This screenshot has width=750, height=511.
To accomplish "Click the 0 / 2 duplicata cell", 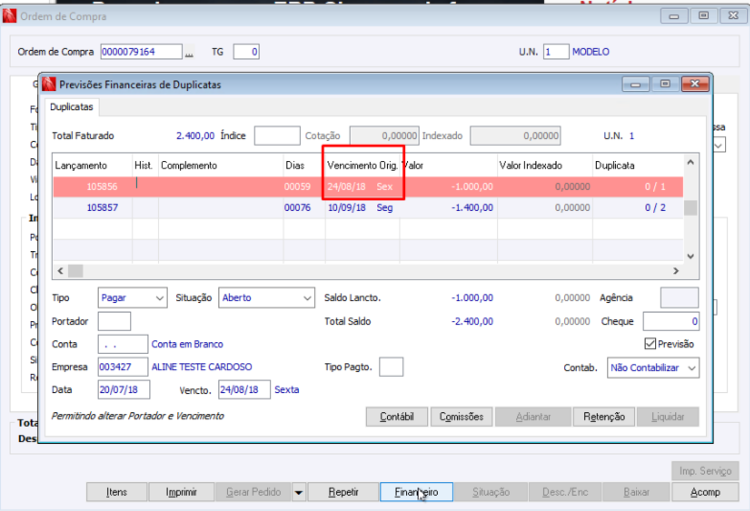I will tap(638, 208).
